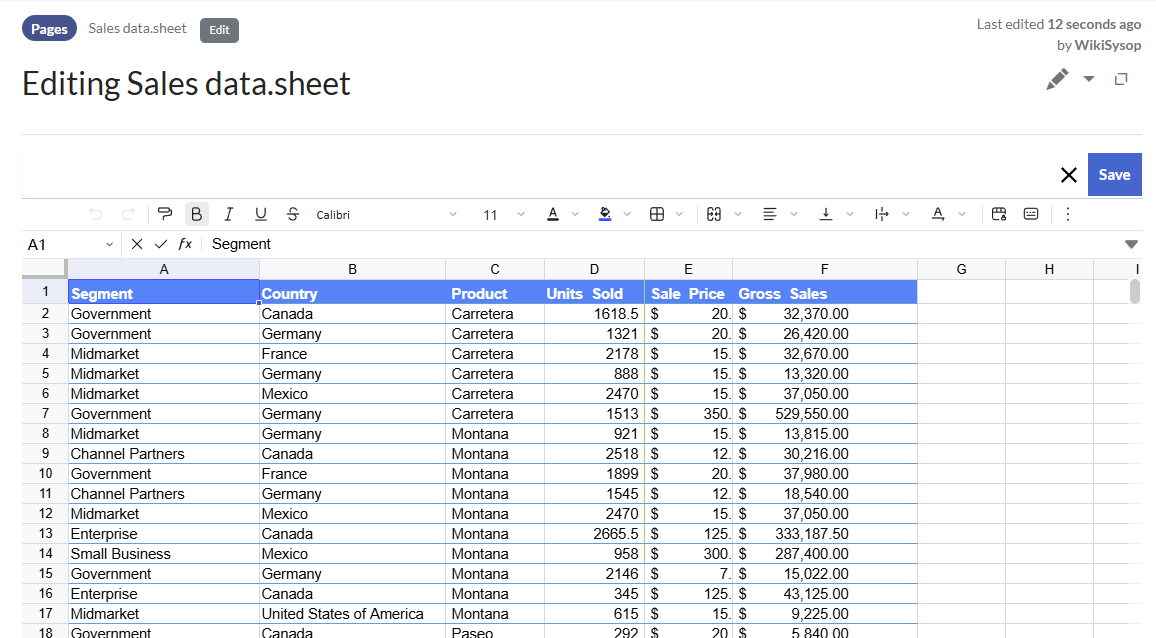Open the Calibri font family dropdown
The width and height of the screenshot is (1156, 638).
pos(385,214)
